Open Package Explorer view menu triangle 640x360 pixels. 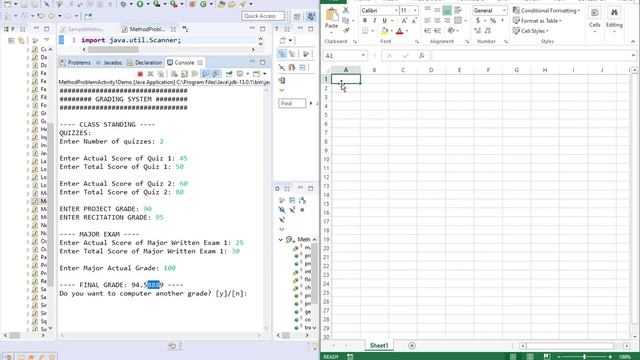coord(46,40)
